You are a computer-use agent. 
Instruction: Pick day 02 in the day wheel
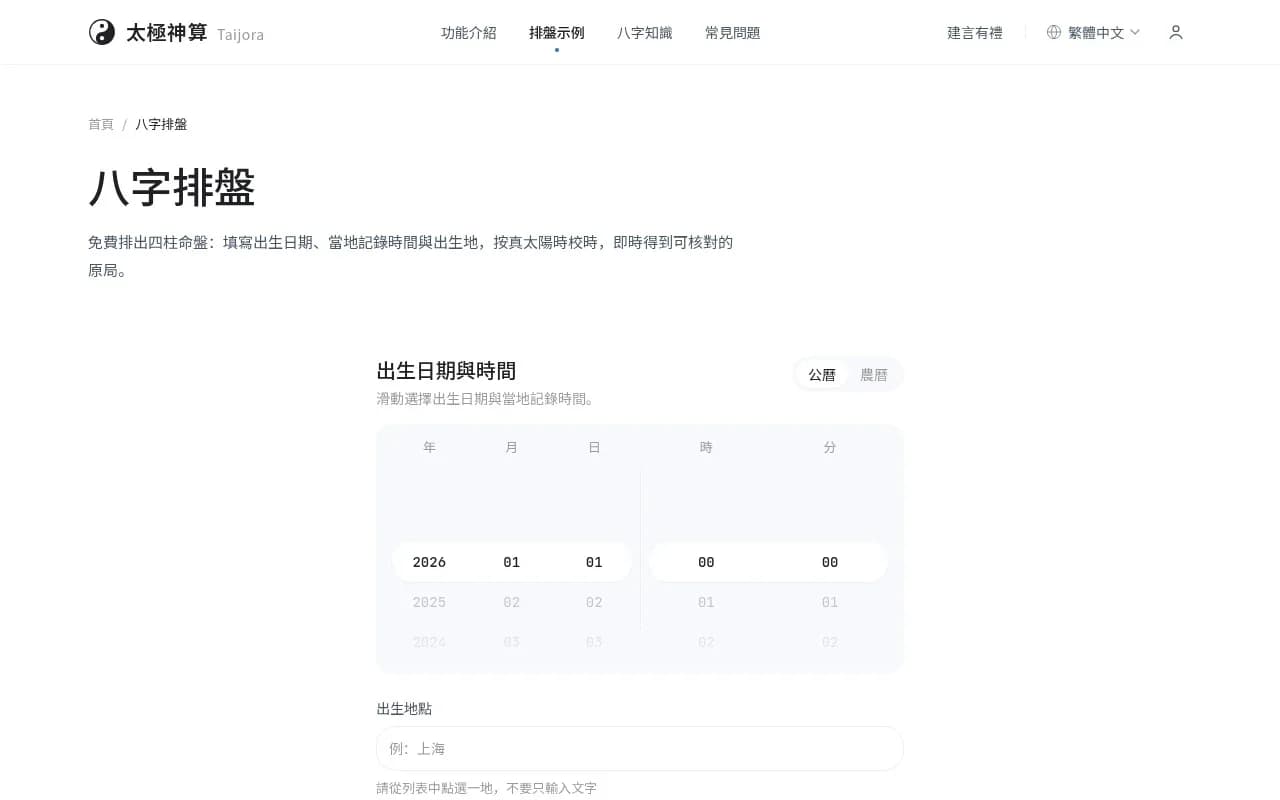(594, 602)
